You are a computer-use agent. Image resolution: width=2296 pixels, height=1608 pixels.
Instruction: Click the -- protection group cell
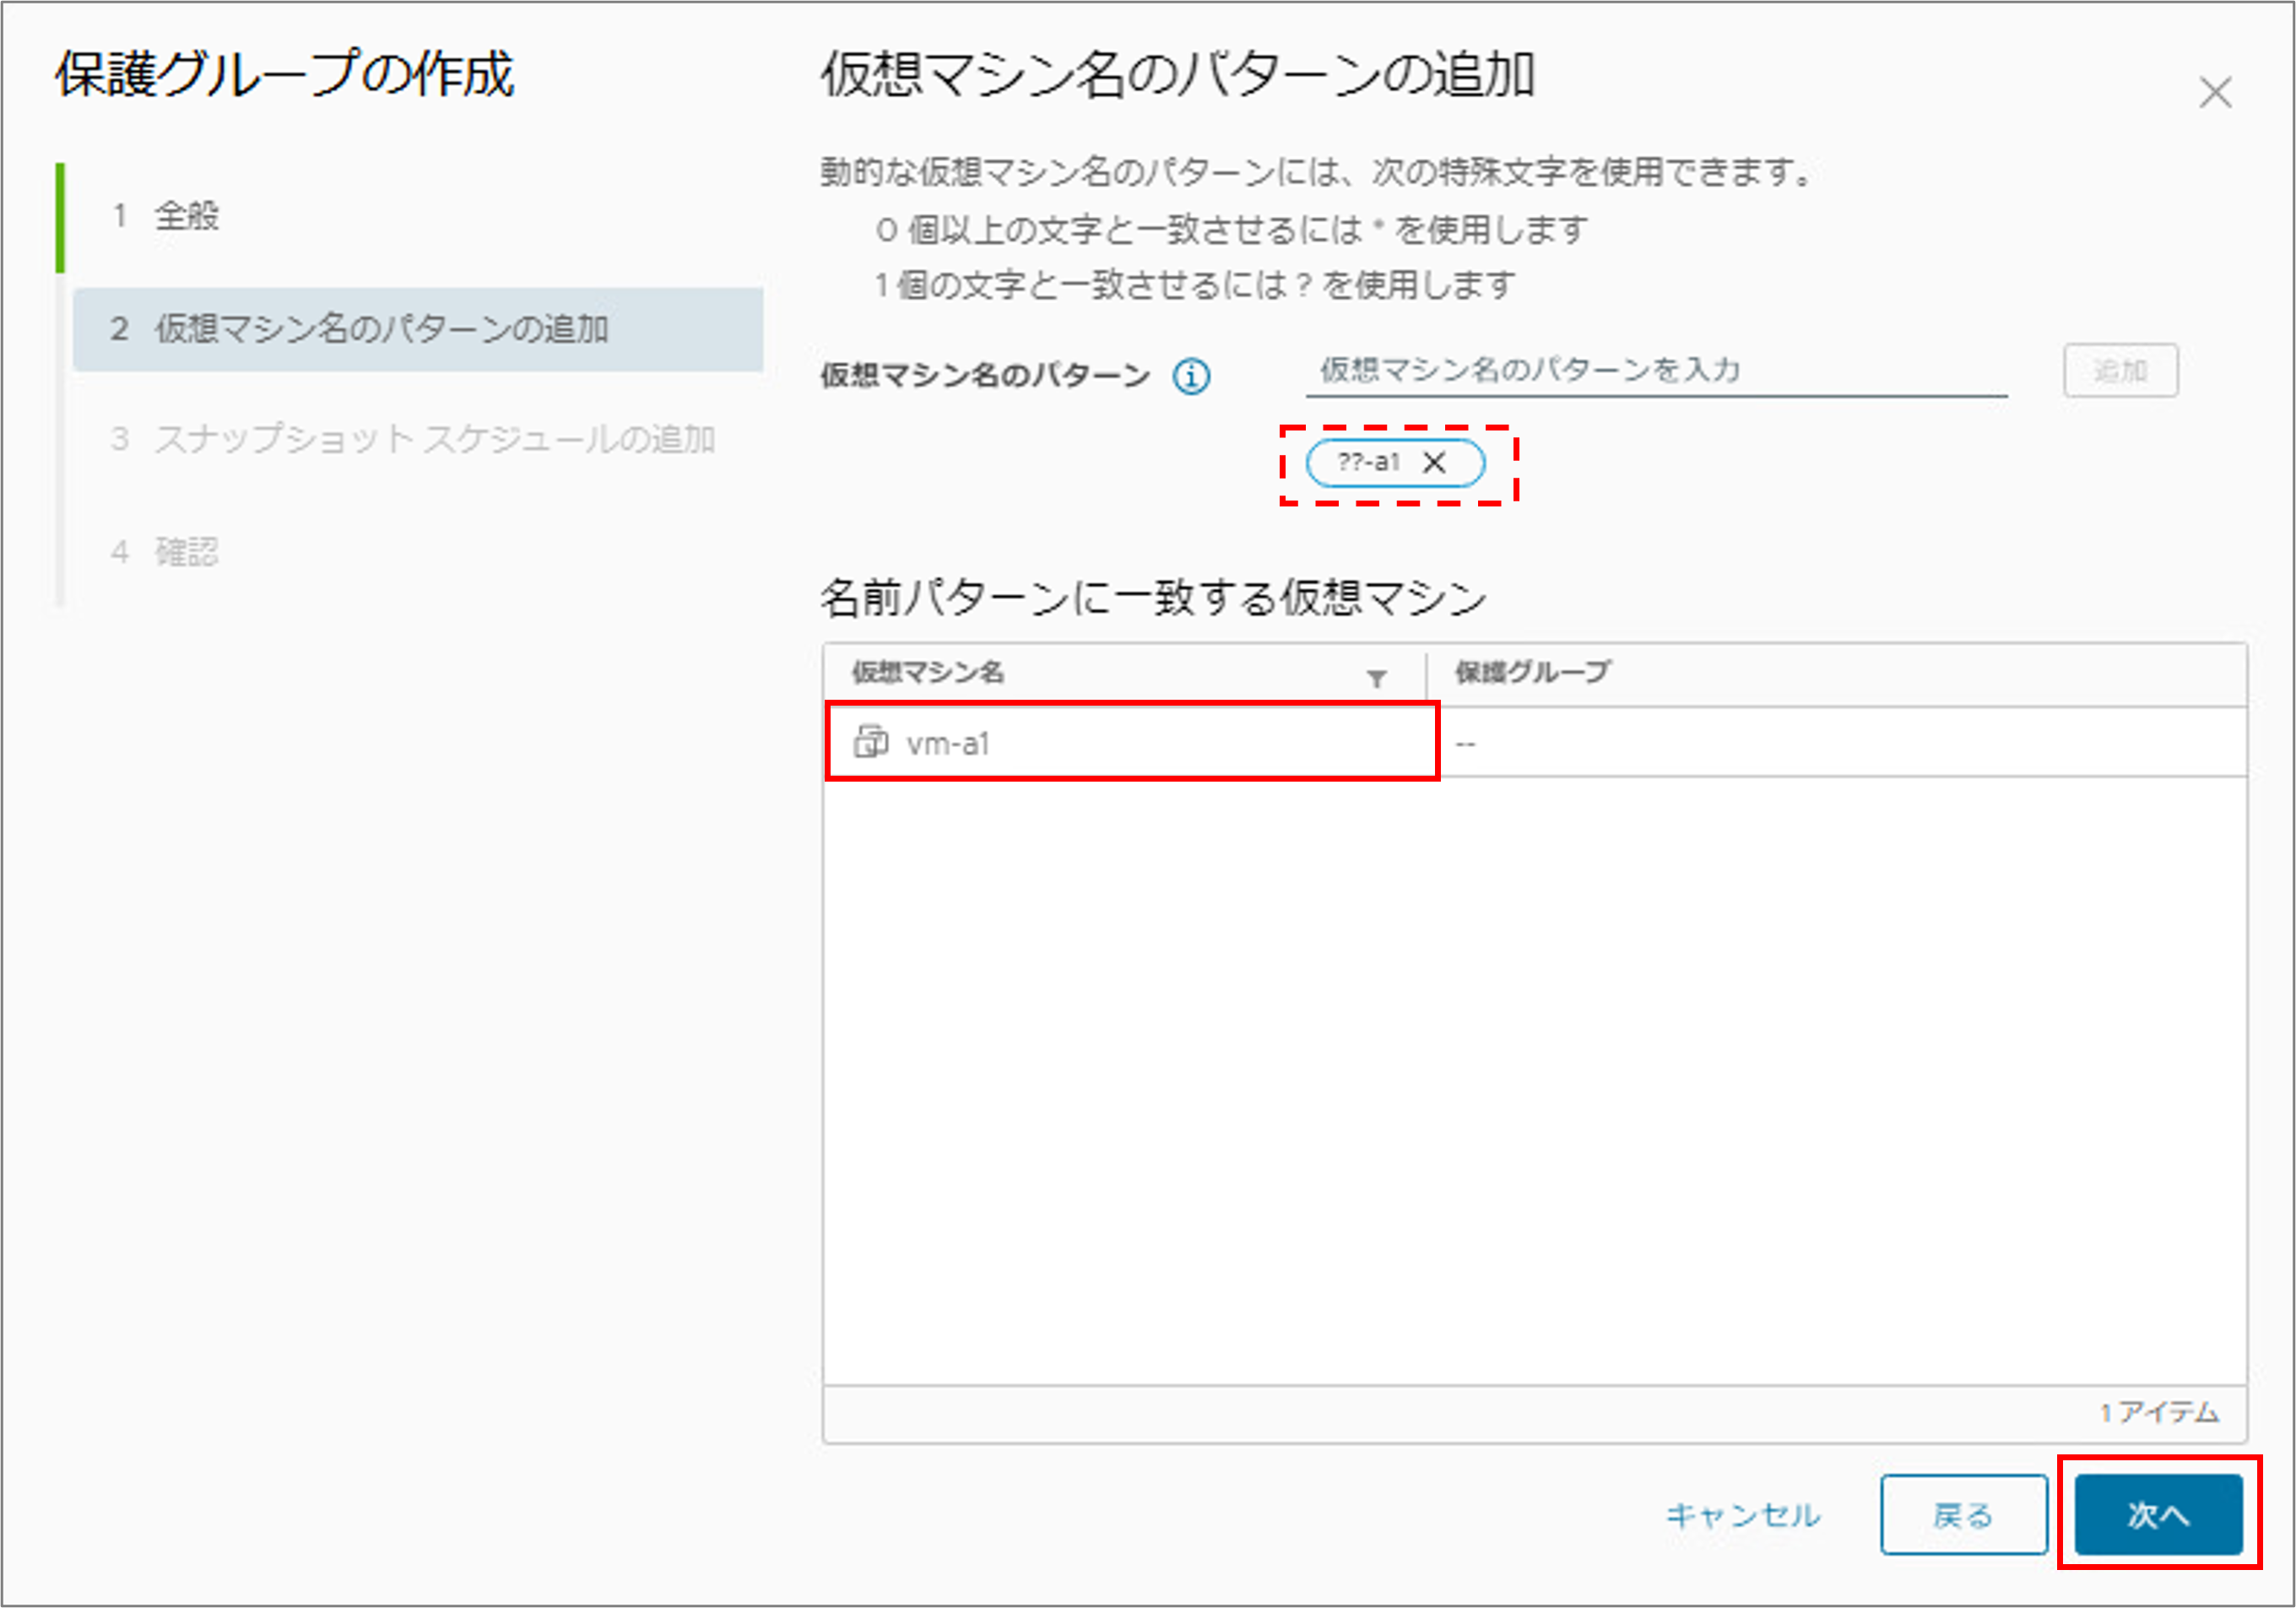1465,743
